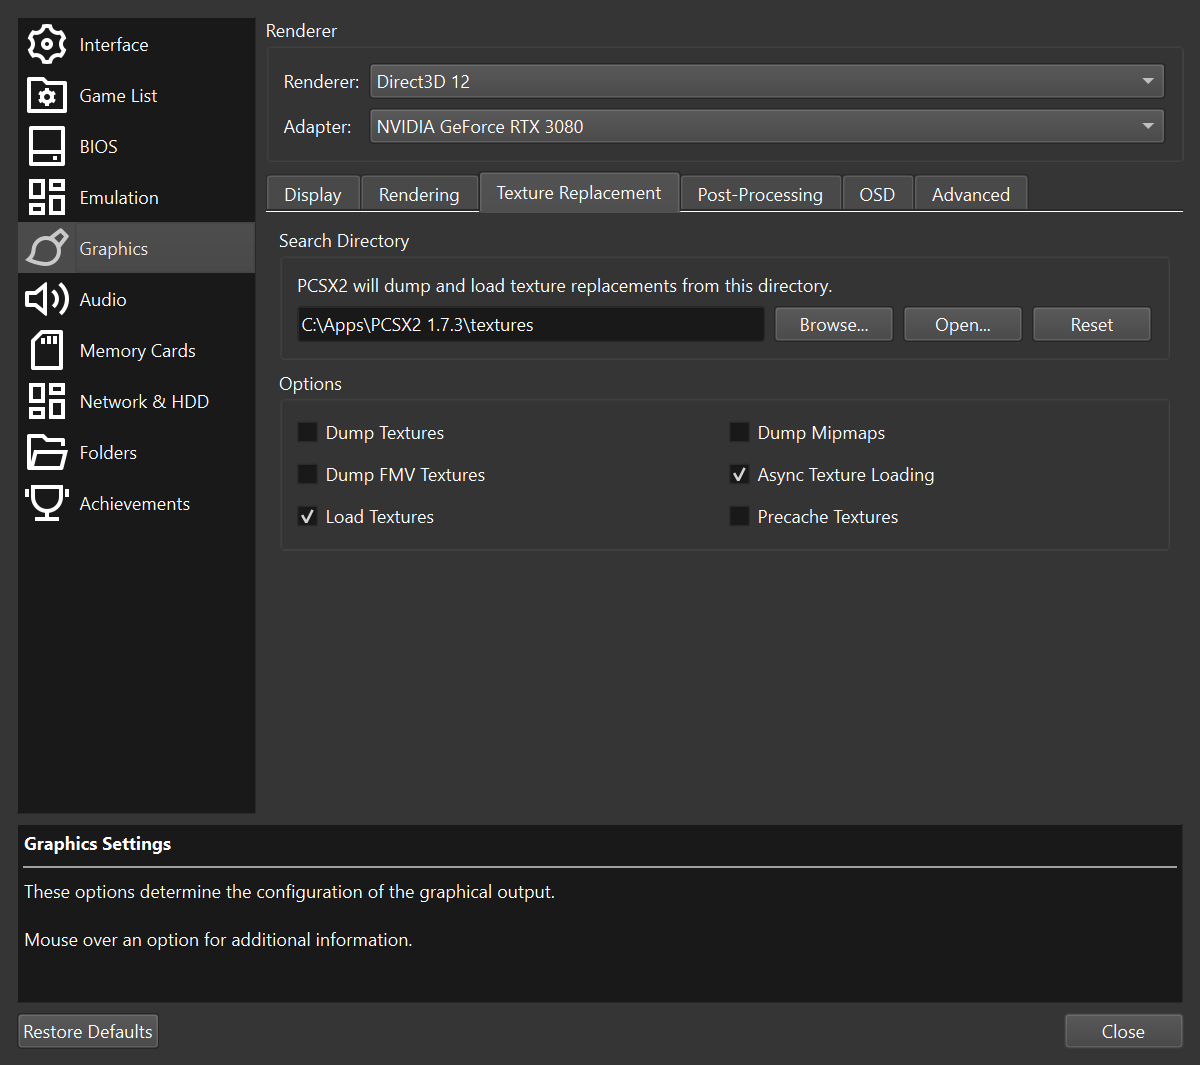1200x1065 pixels.
Task: Click the 'Graphics Settings' help heading
Action: [x=98, y=843]
